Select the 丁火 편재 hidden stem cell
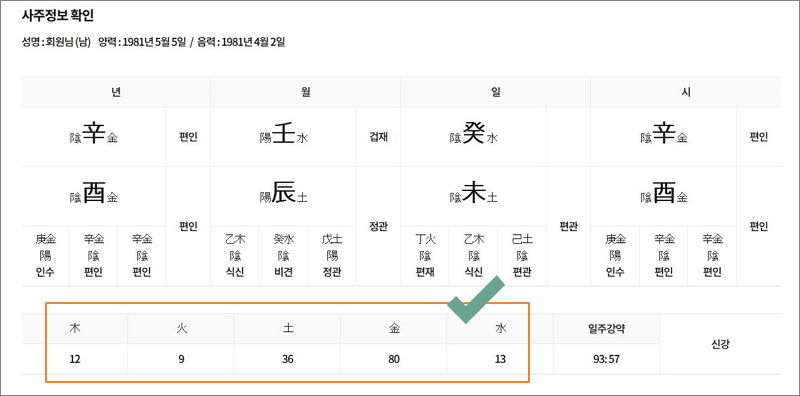Image resolution: width=800 pixels, height=396 pixels. [425, 256]
